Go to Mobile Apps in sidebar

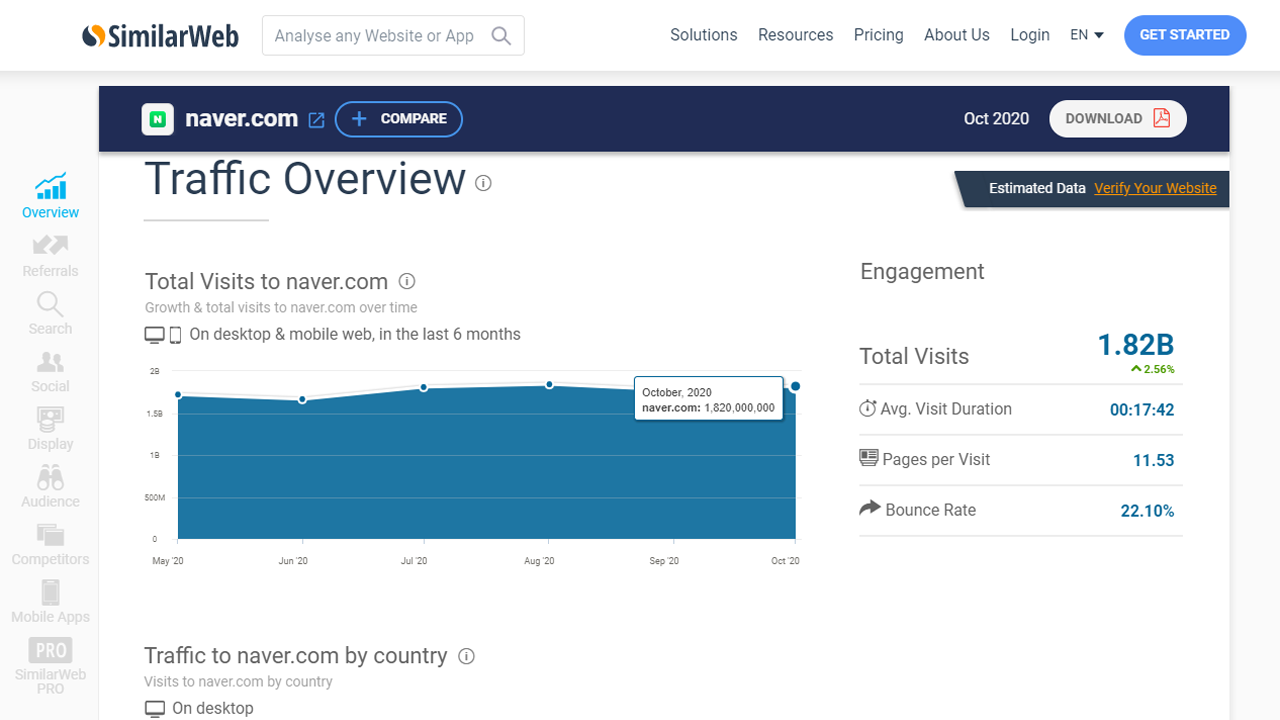51,602
